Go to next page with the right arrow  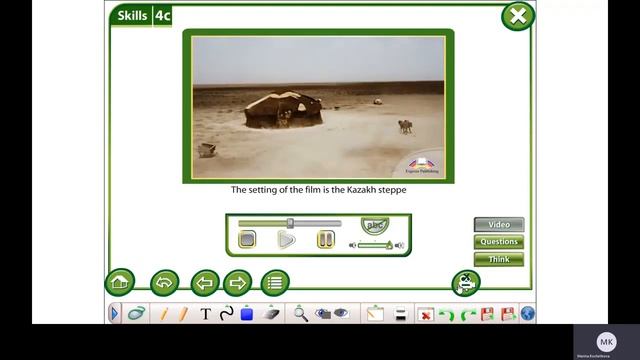[x=237, y=282]
